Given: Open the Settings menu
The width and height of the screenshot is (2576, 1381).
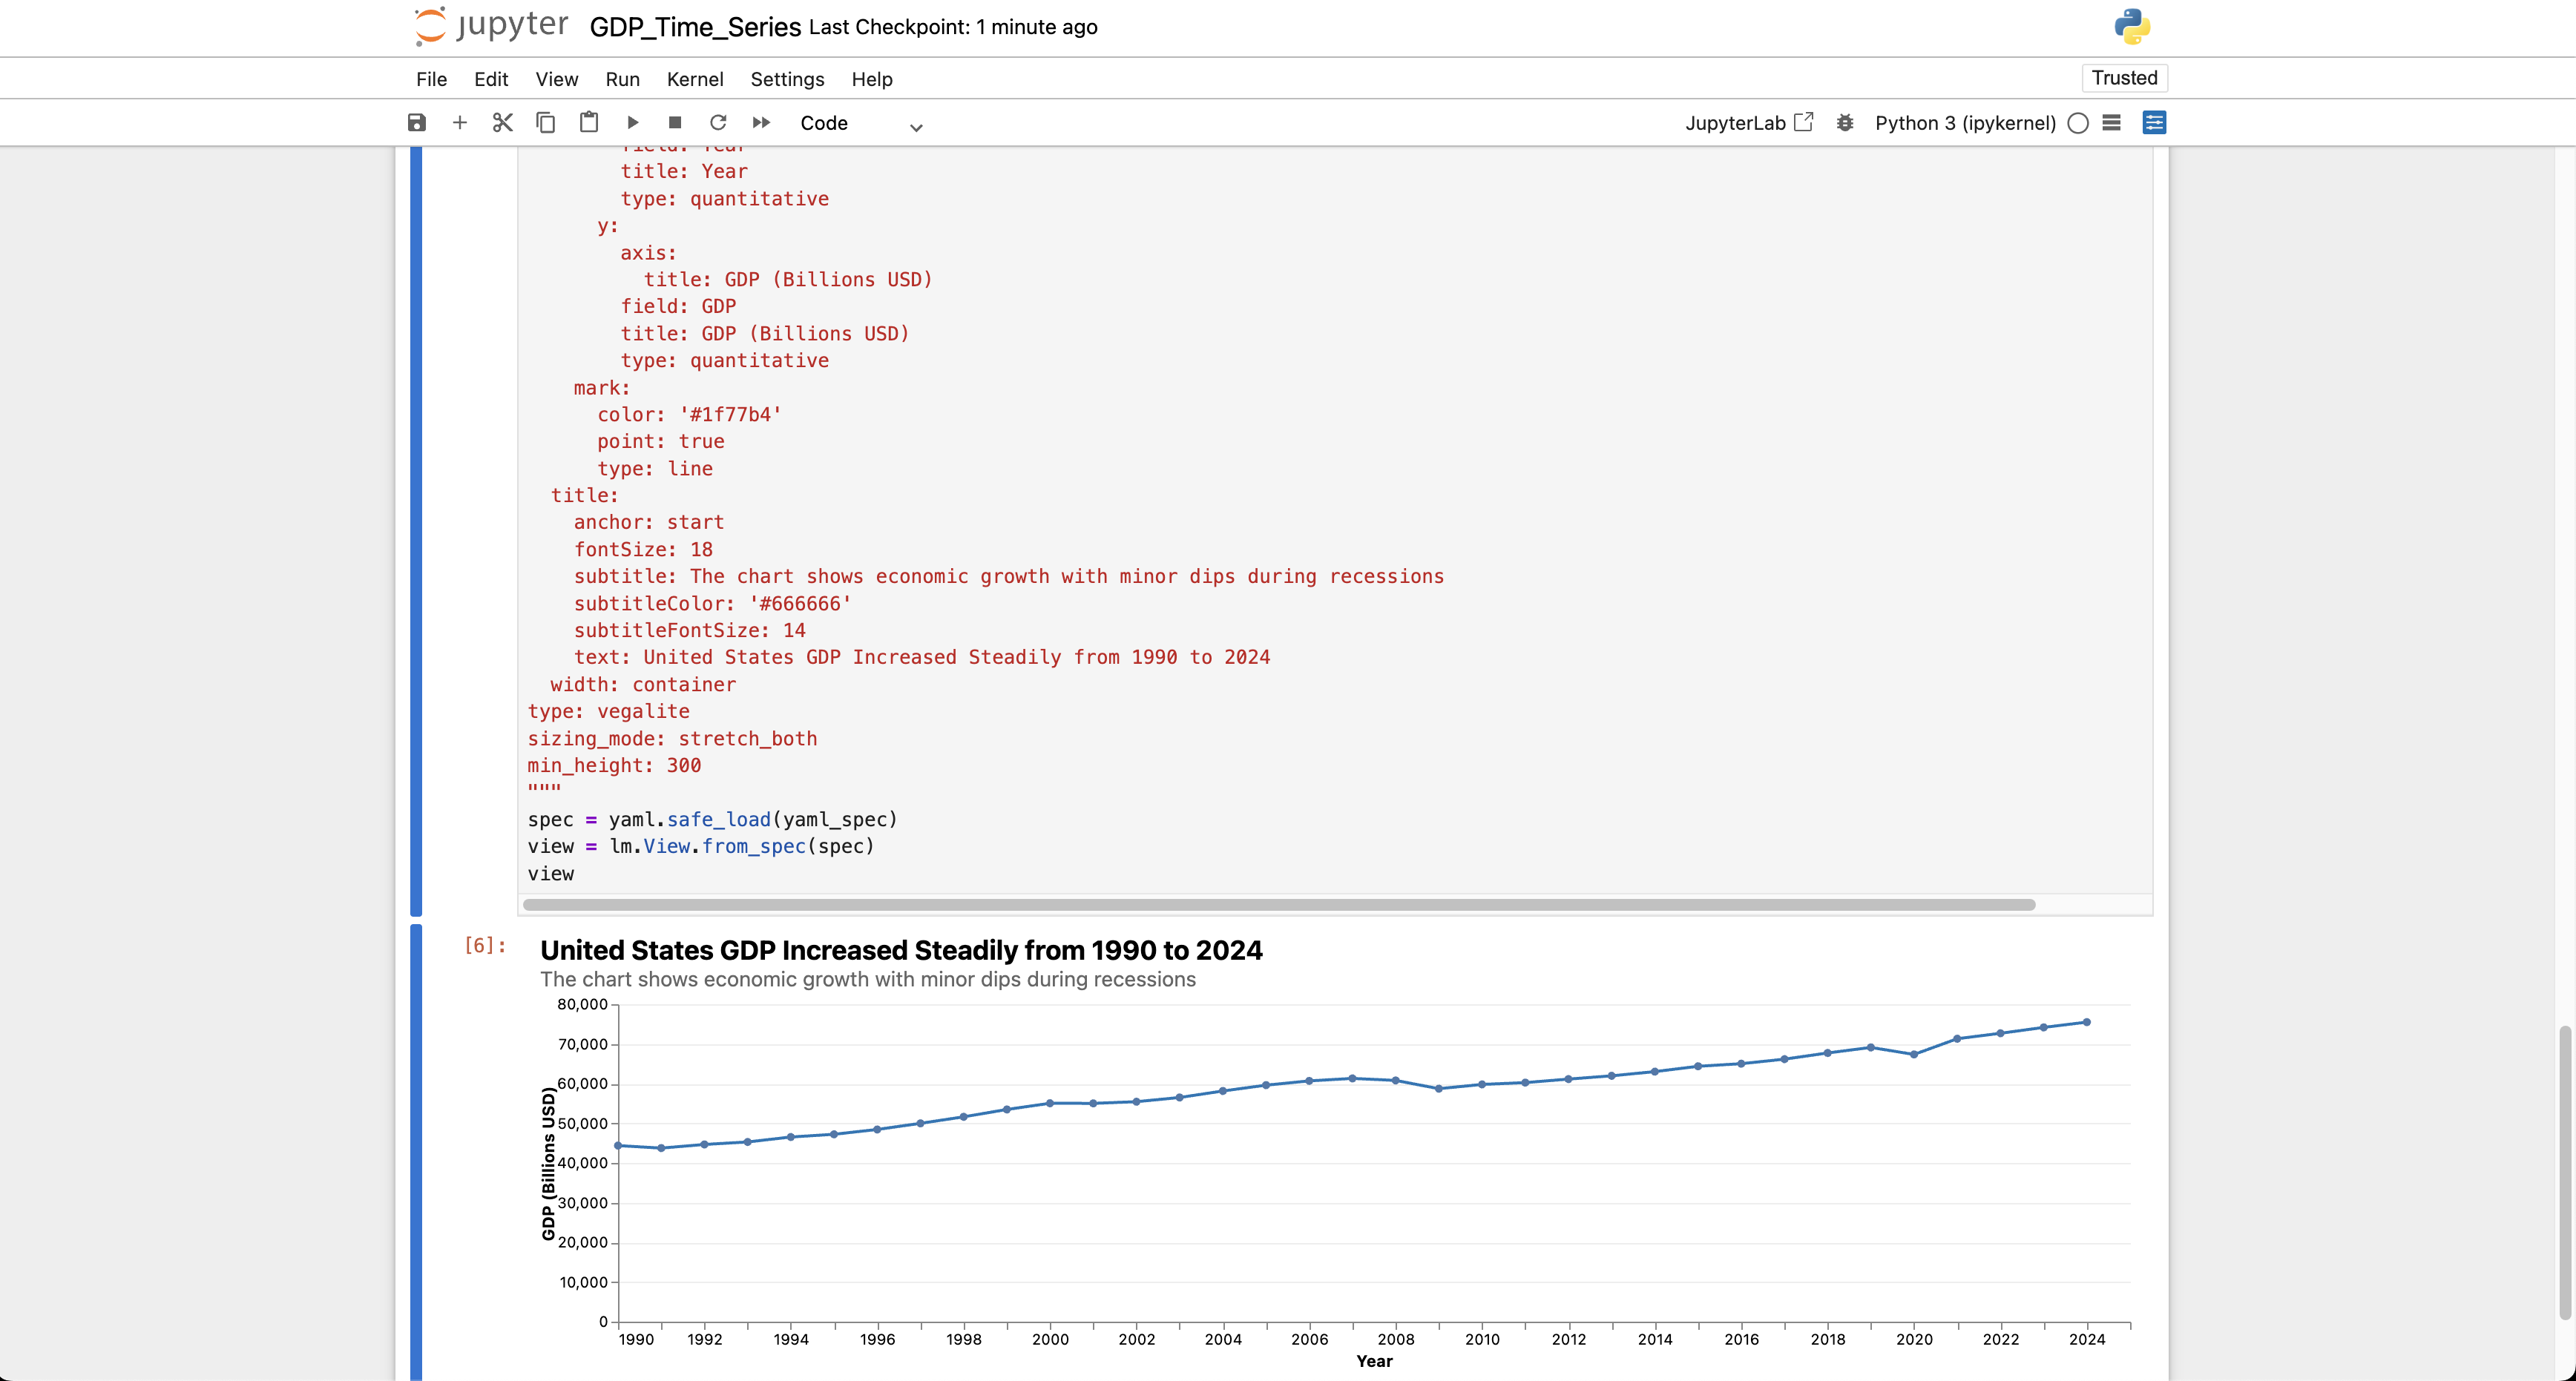Looking at the screenshot, I should click(787, 79).
